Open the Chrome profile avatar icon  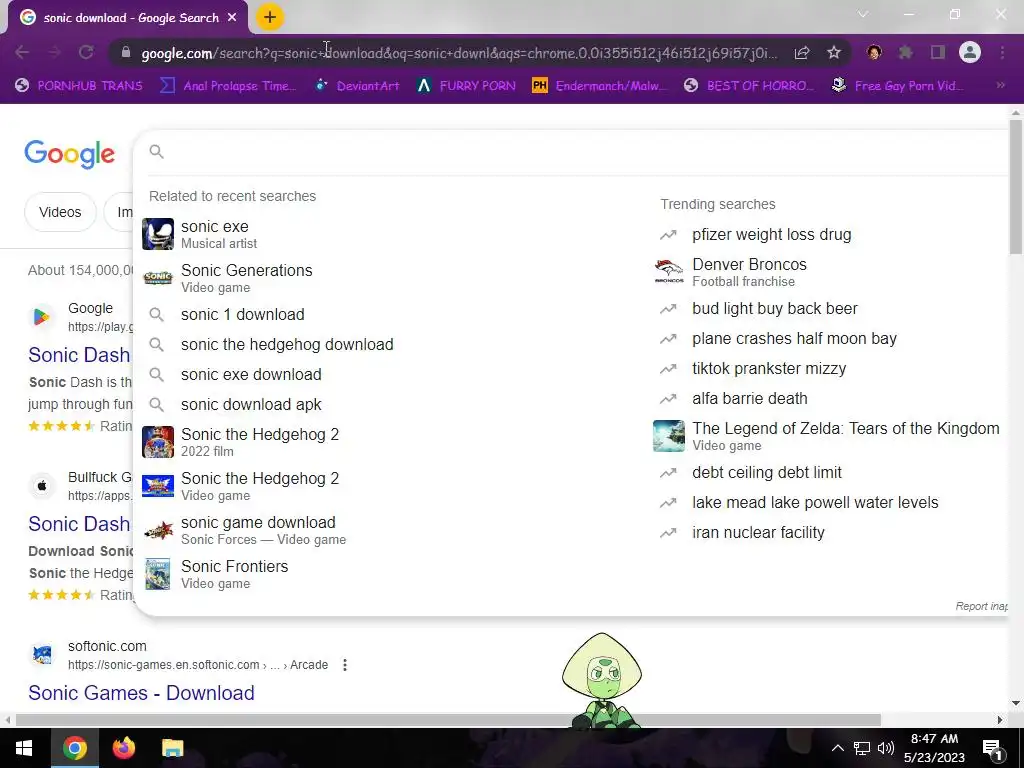[x=970, y=53]
